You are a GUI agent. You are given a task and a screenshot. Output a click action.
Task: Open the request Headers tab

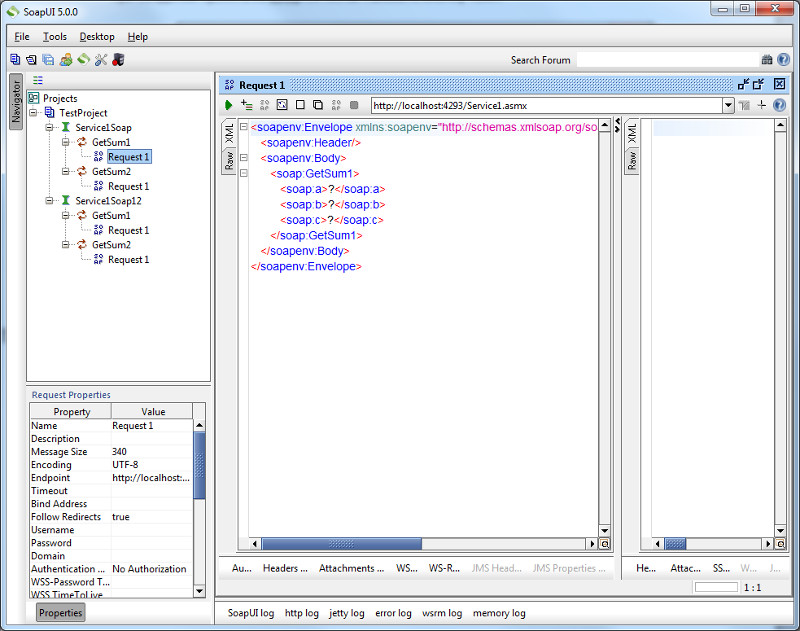click(x=285, y=568)
